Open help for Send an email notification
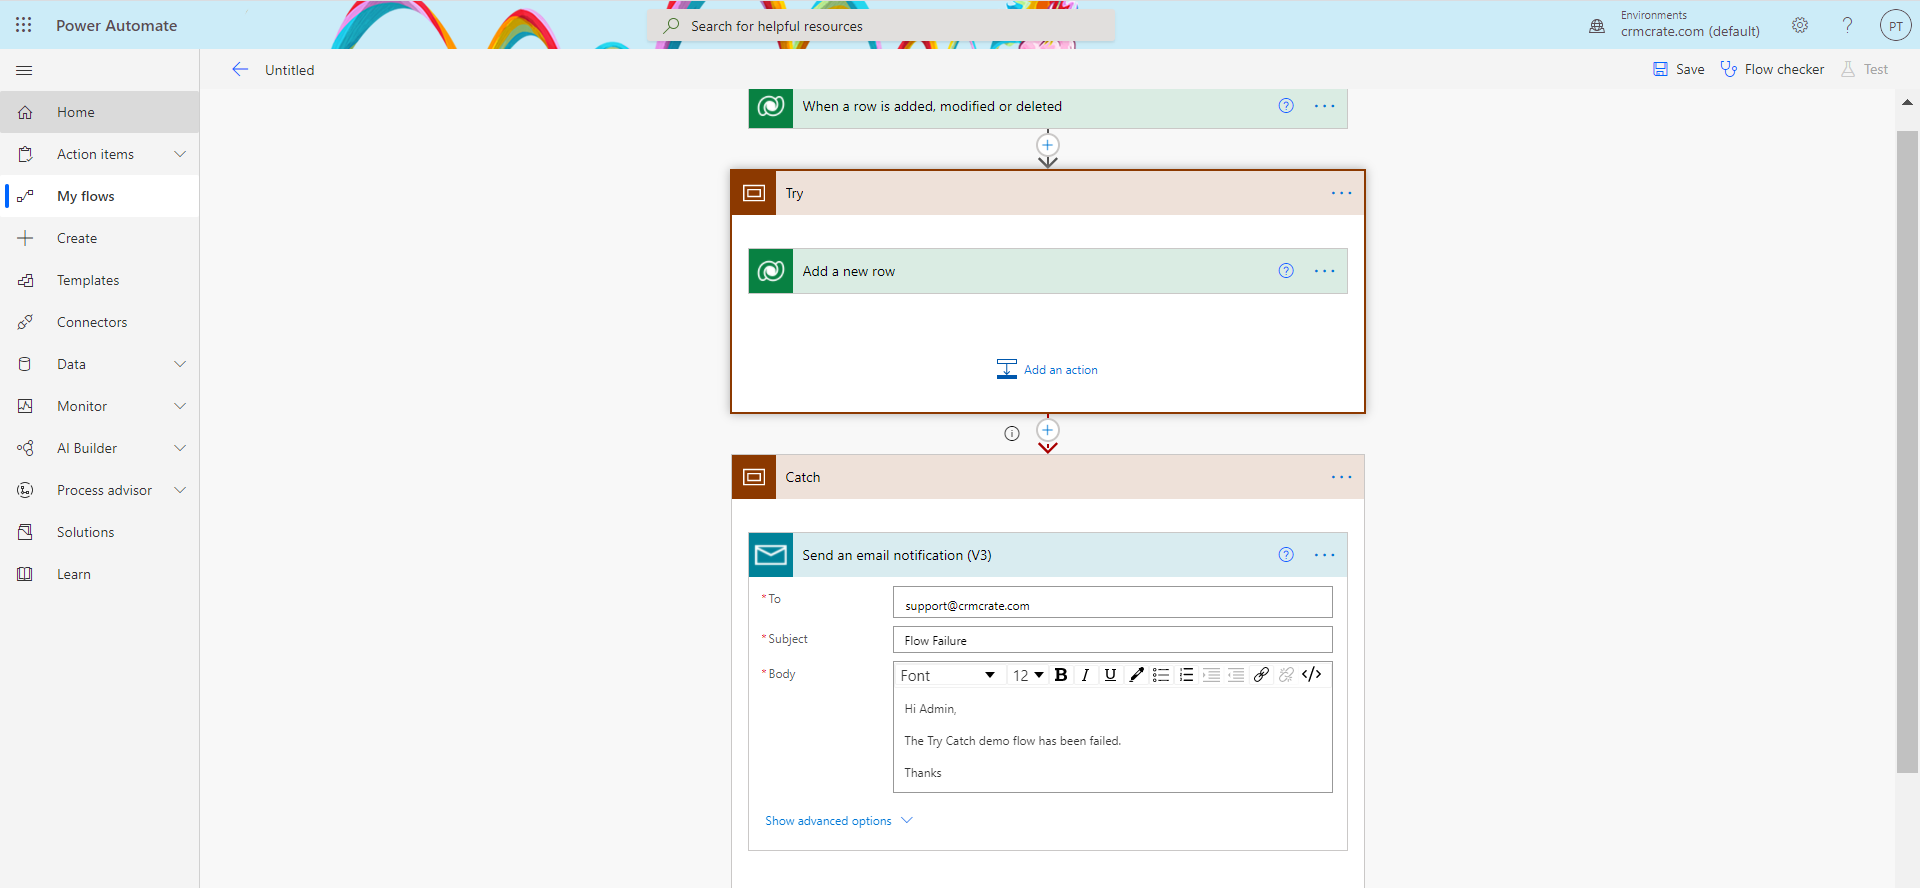This screenshot has height=888, width=1920. point(1286,555)
